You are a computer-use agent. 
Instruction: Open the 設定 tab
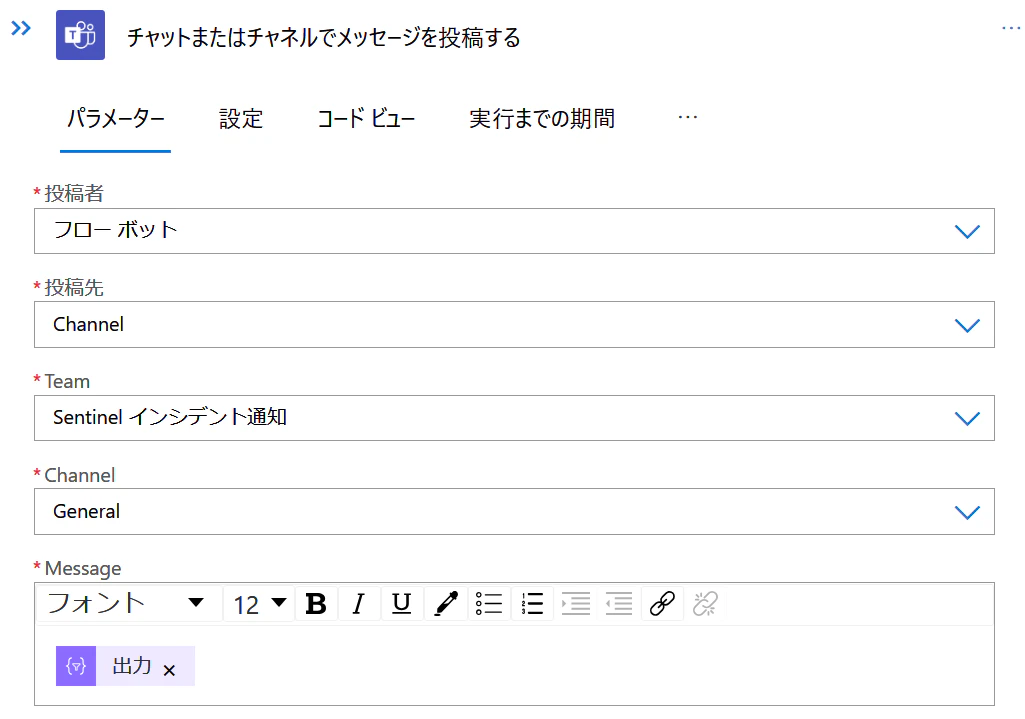(241, 119)
